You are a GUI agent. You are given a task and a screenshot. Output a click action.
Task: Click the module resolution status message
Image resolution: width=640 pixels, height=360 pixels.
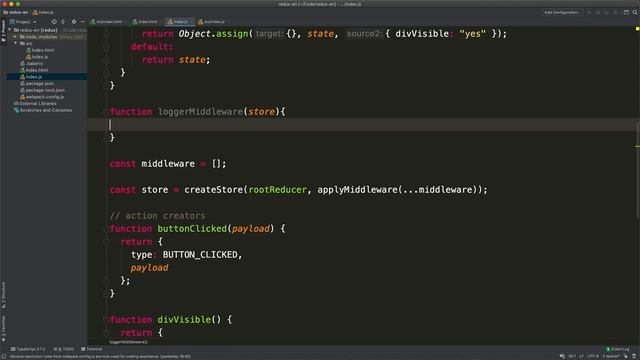pyautogui.click(x=100, y=356)
